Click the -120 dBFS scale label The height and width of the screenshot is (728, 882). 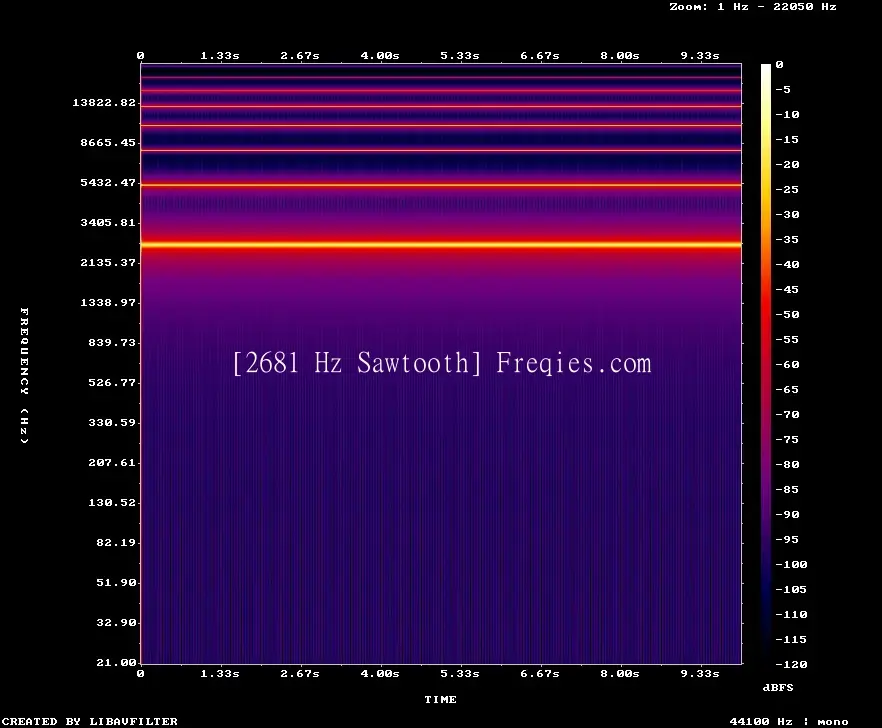[x=791, y=664]
